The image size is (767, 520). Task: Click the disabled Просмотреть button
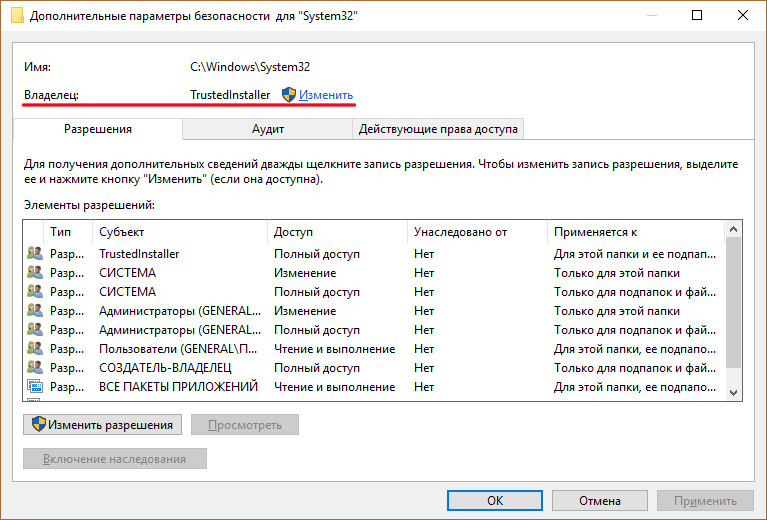(x=245, y=425)
